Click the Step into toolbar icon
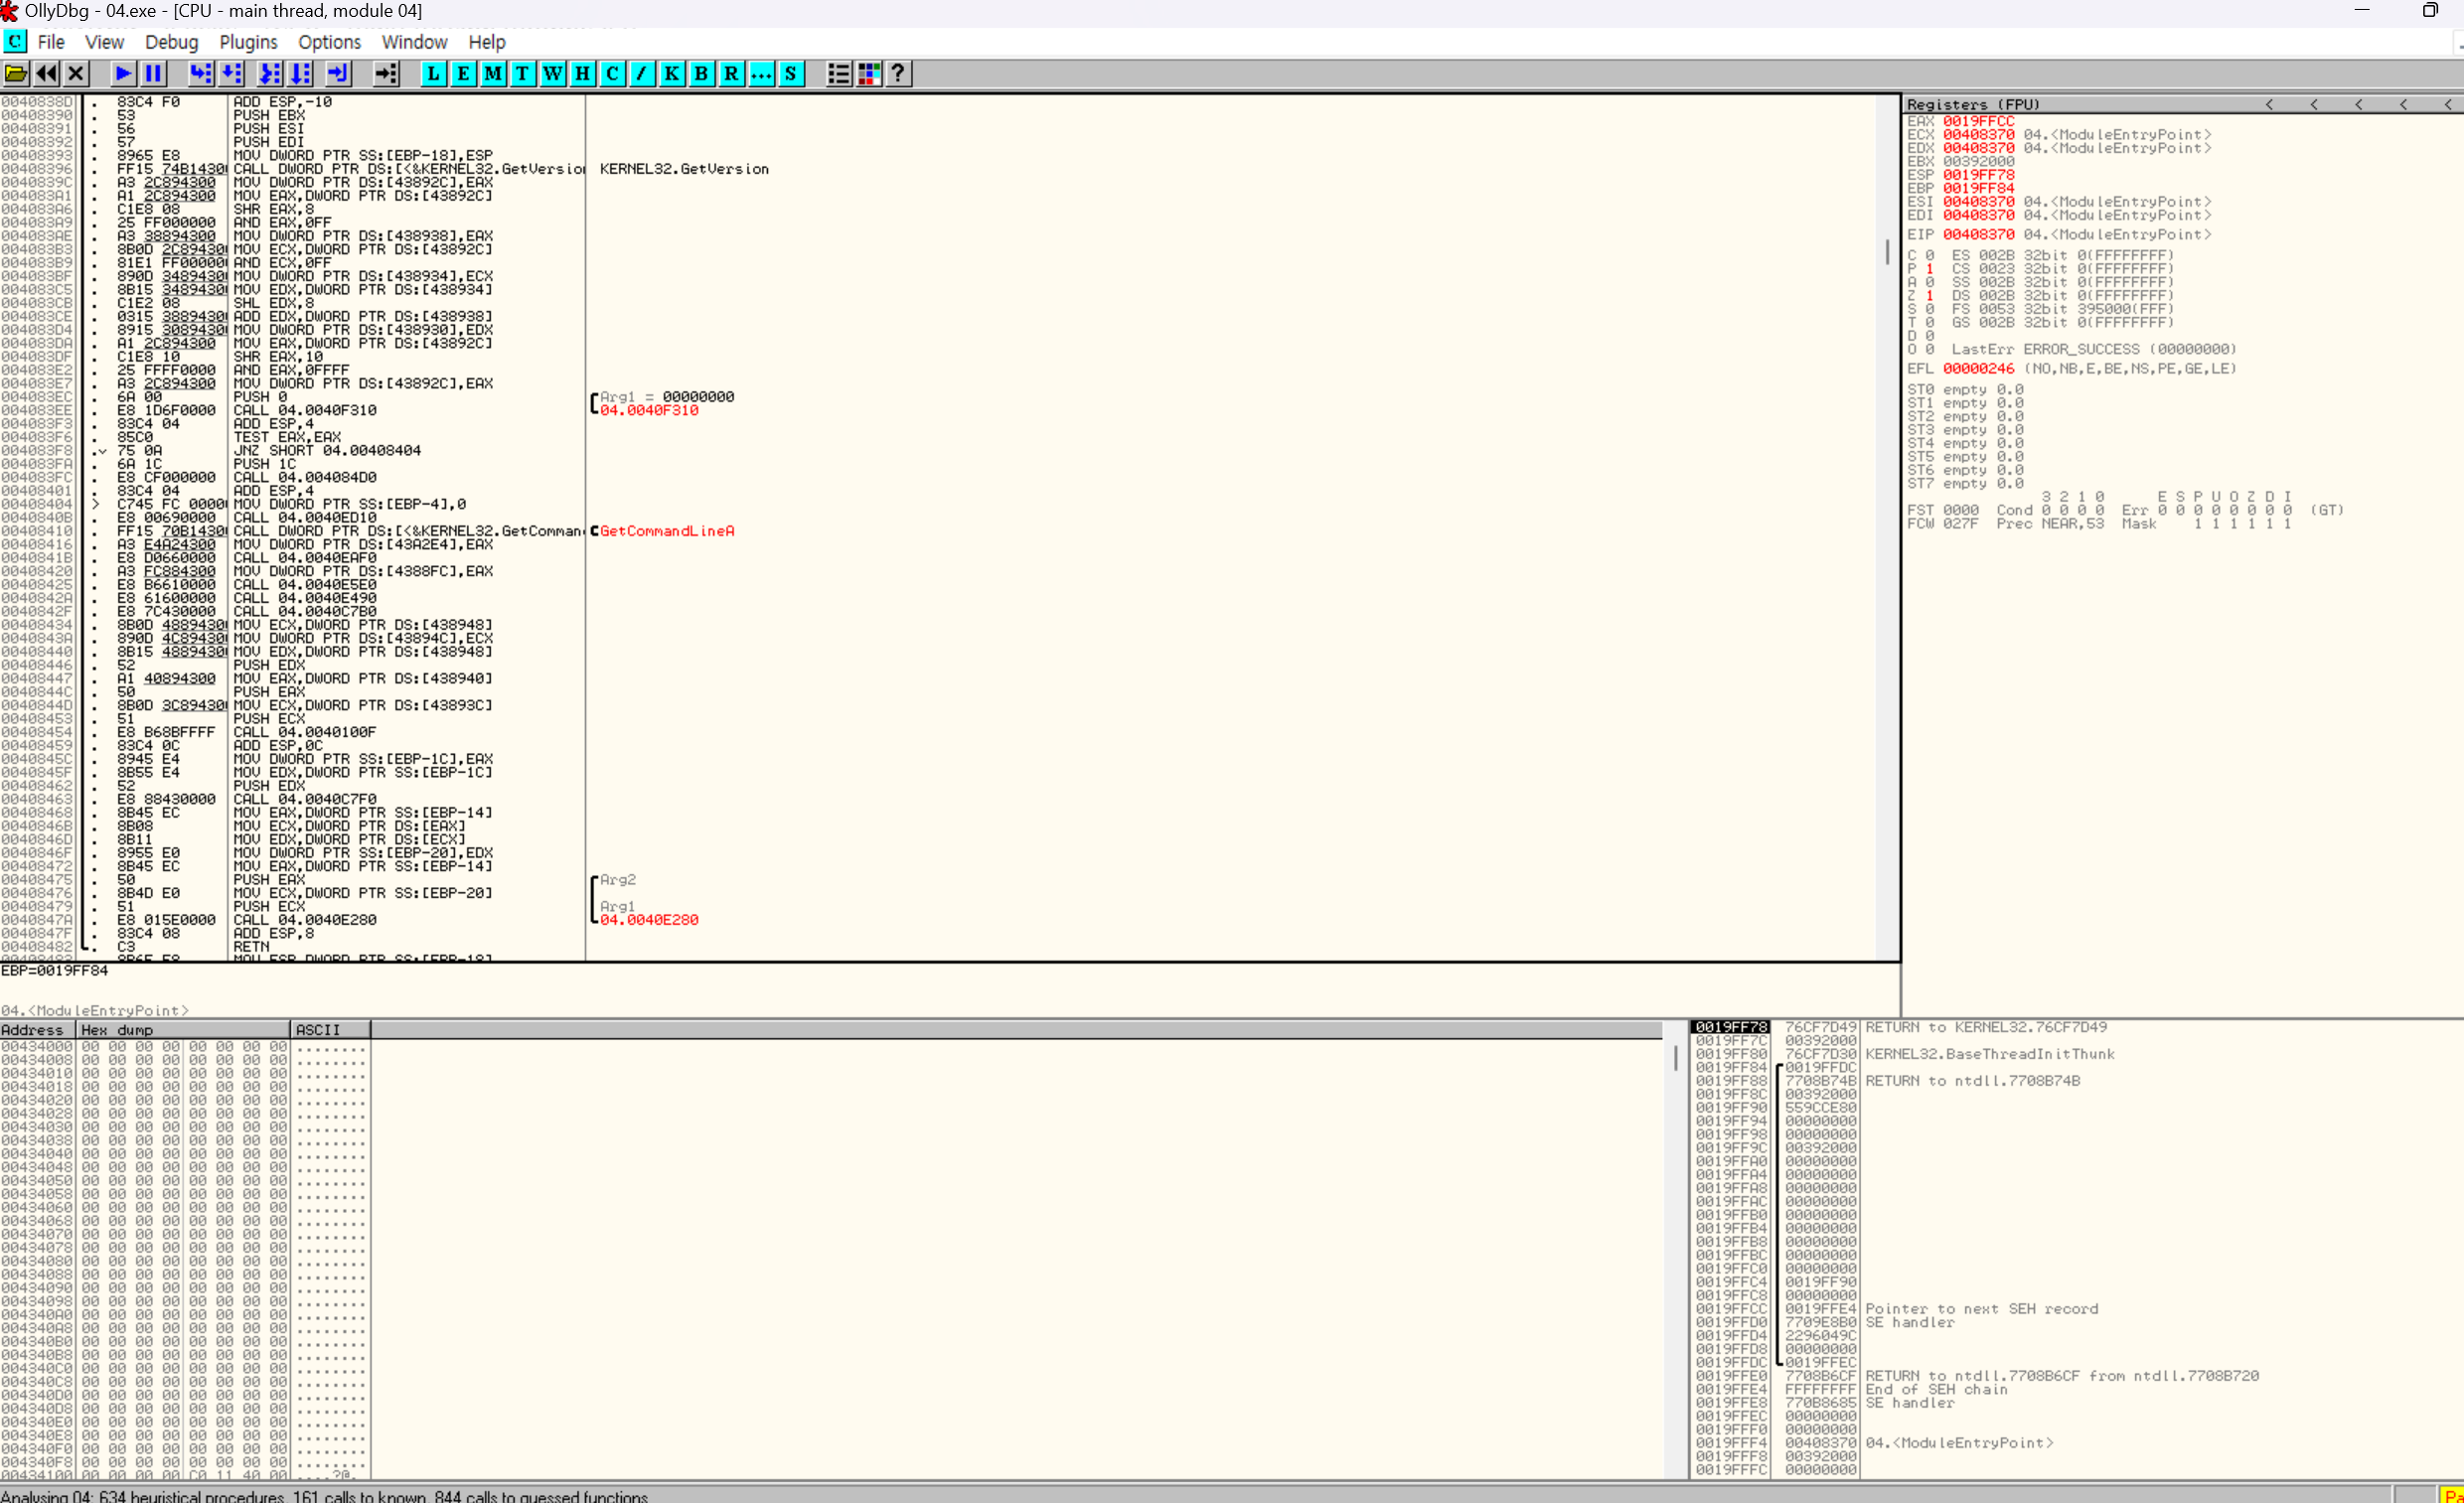This screenshot has height=1503, width=2464. point(200,73)
